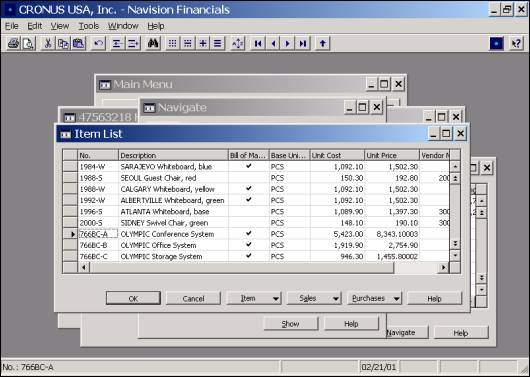
Task: Click Cancel in Item List
Action: [x=193, y=299]
